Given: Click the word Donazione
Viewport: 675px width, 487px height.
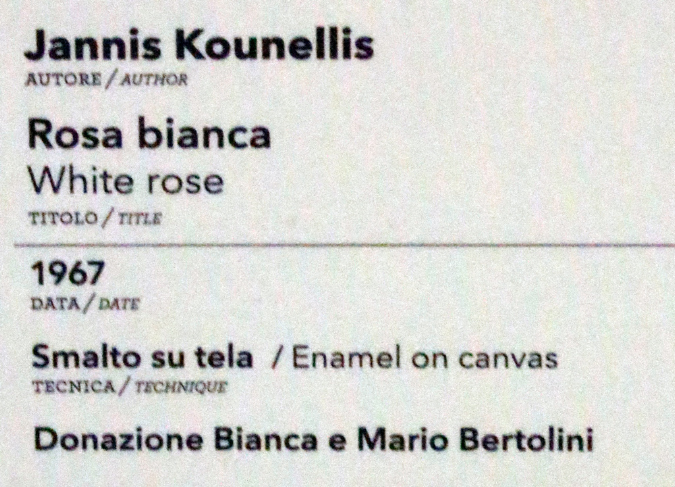Looking at the screenshot, I should coord(118,440).
